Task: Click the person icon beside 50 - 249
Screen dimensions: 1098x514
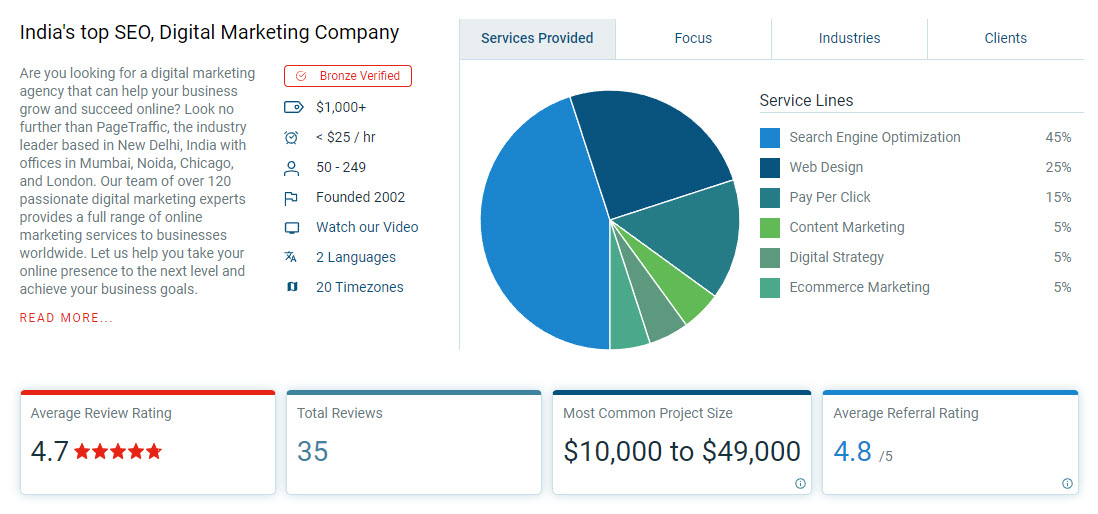Action: [292, 167]
